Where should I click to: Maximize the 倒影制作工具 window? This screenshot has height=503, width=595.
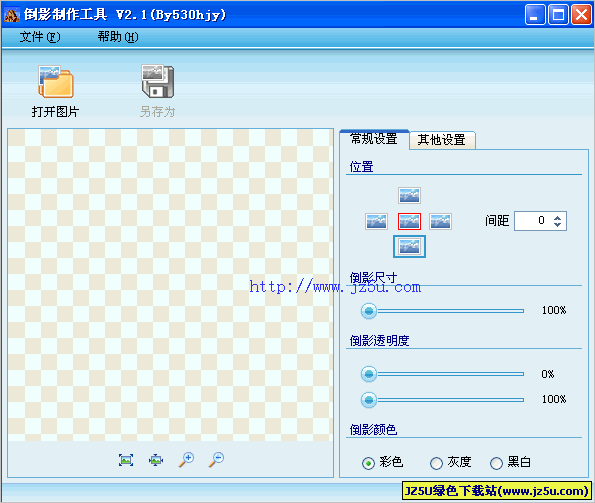click(x=558, y=14)
